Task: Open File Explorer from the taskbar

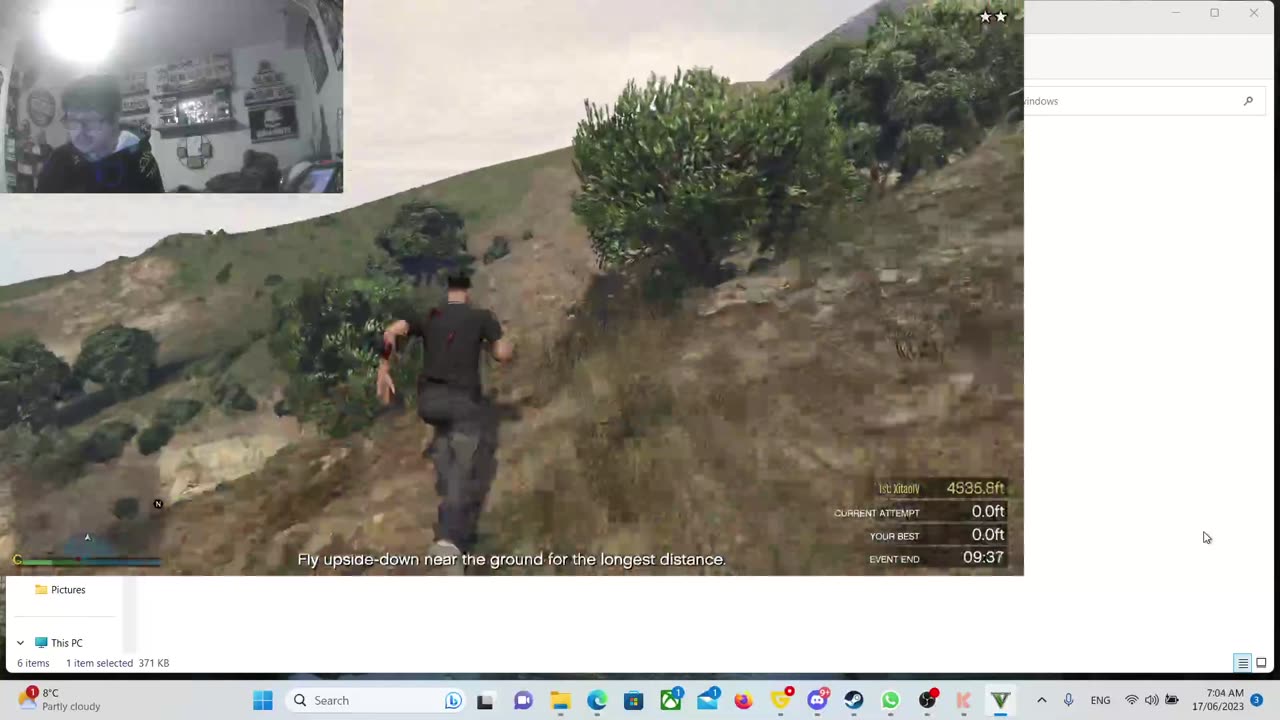Action: [x=560, y=700]
